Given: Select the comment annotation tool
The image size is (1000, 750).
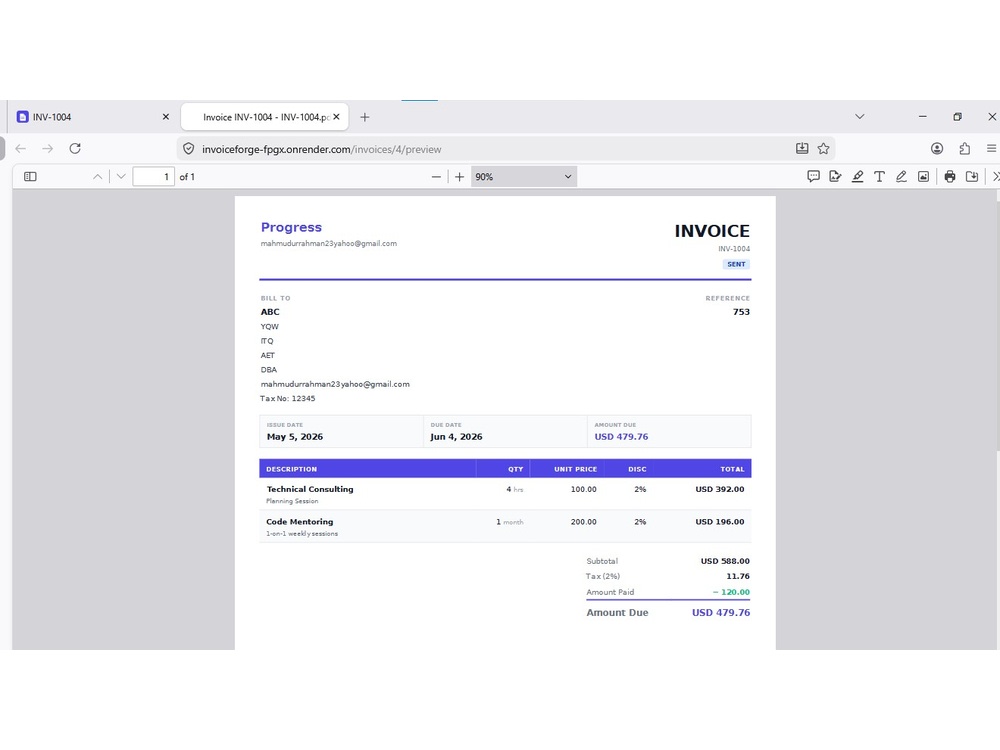Looking at the screenshot, I should coord(813,177).
